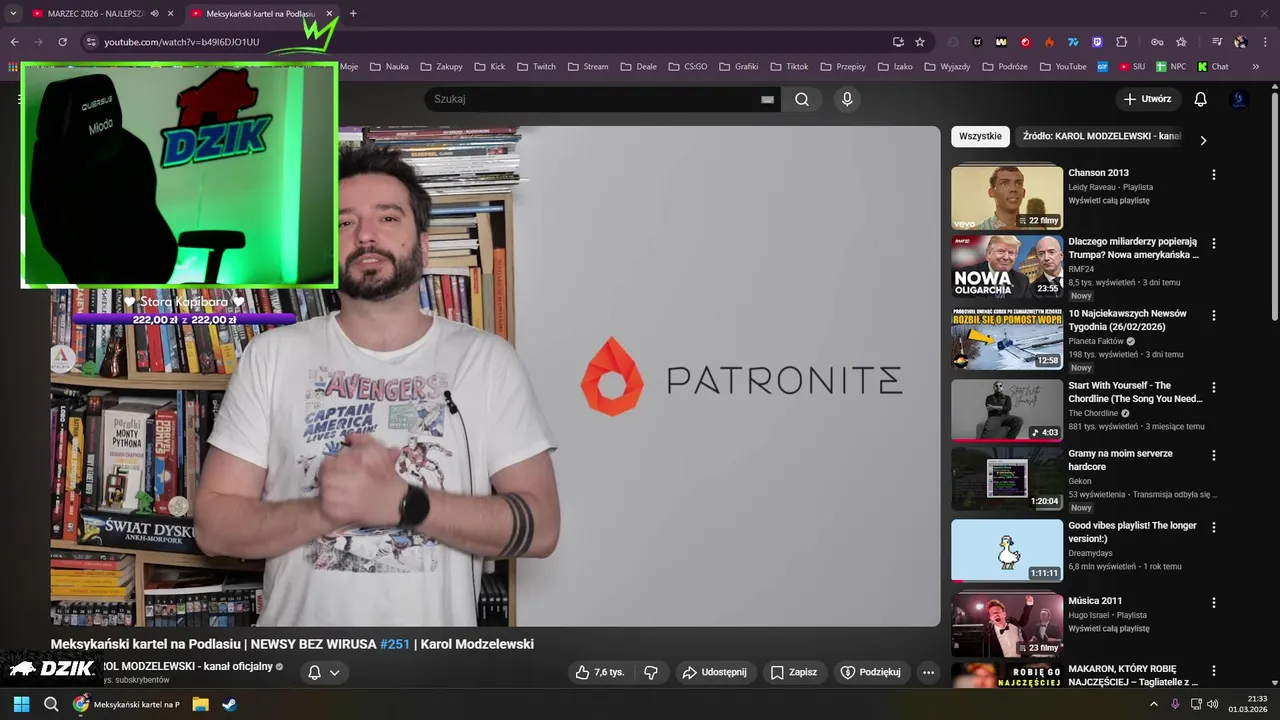The width and height of the screenshot is (1280, 720).
Task: Click the Utwórz create button
Action: [x=1147, y=99]
